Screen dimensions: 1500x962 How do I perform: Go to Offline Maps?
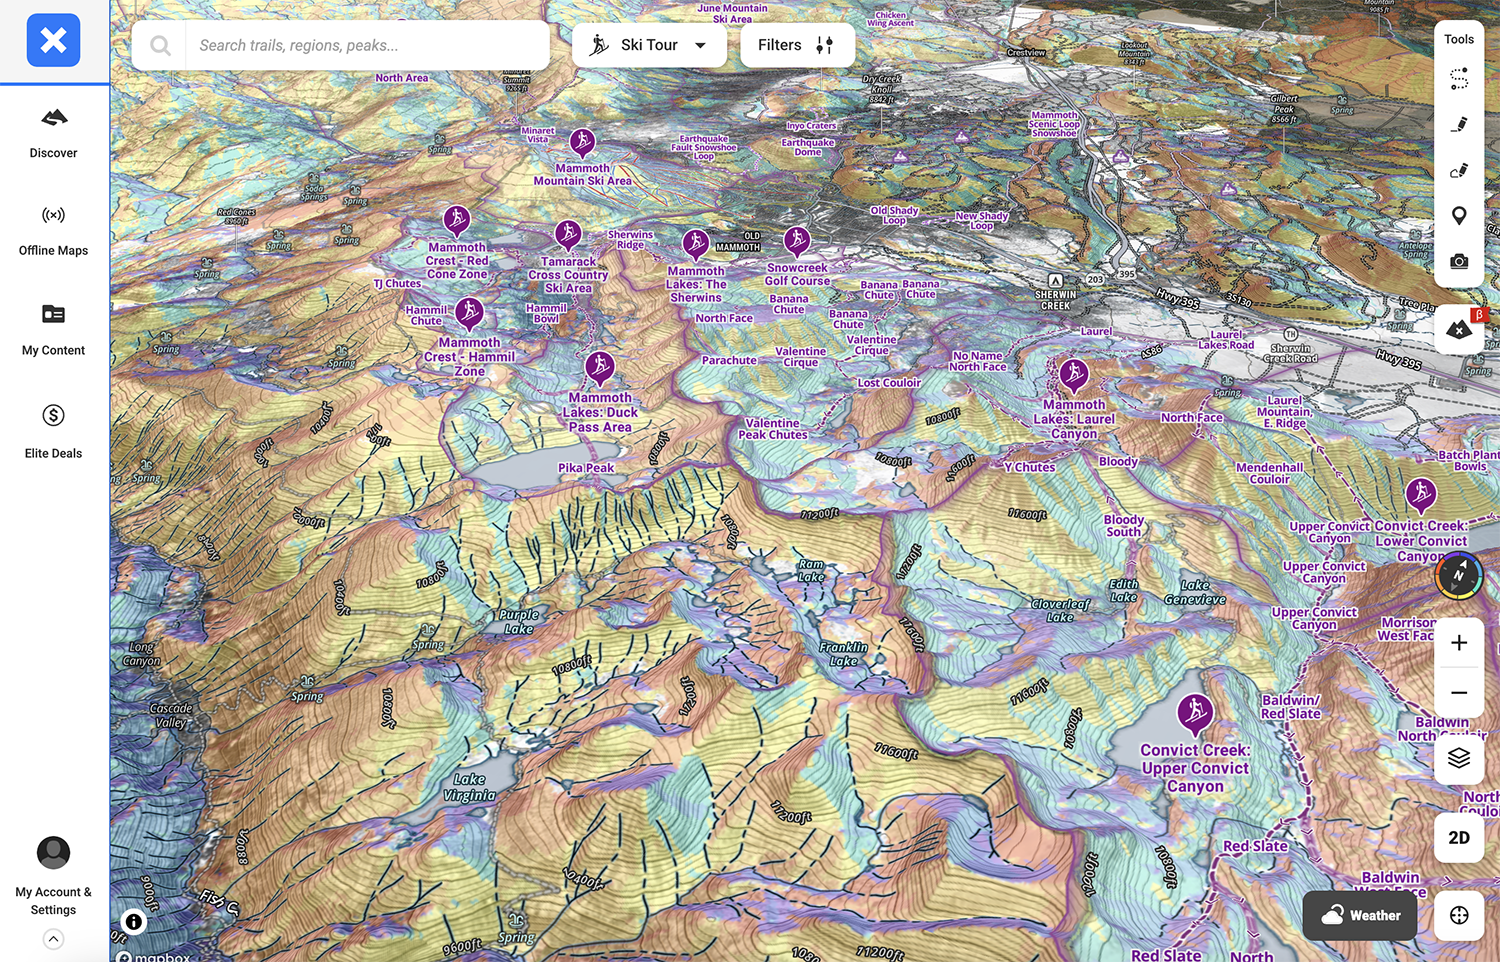(x=53, y=231)
